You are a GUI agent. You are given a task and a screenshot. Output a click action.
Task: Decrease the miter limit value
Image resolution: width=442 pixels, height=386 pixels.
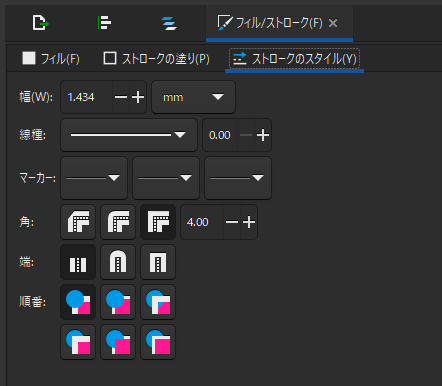pos(232,222)
